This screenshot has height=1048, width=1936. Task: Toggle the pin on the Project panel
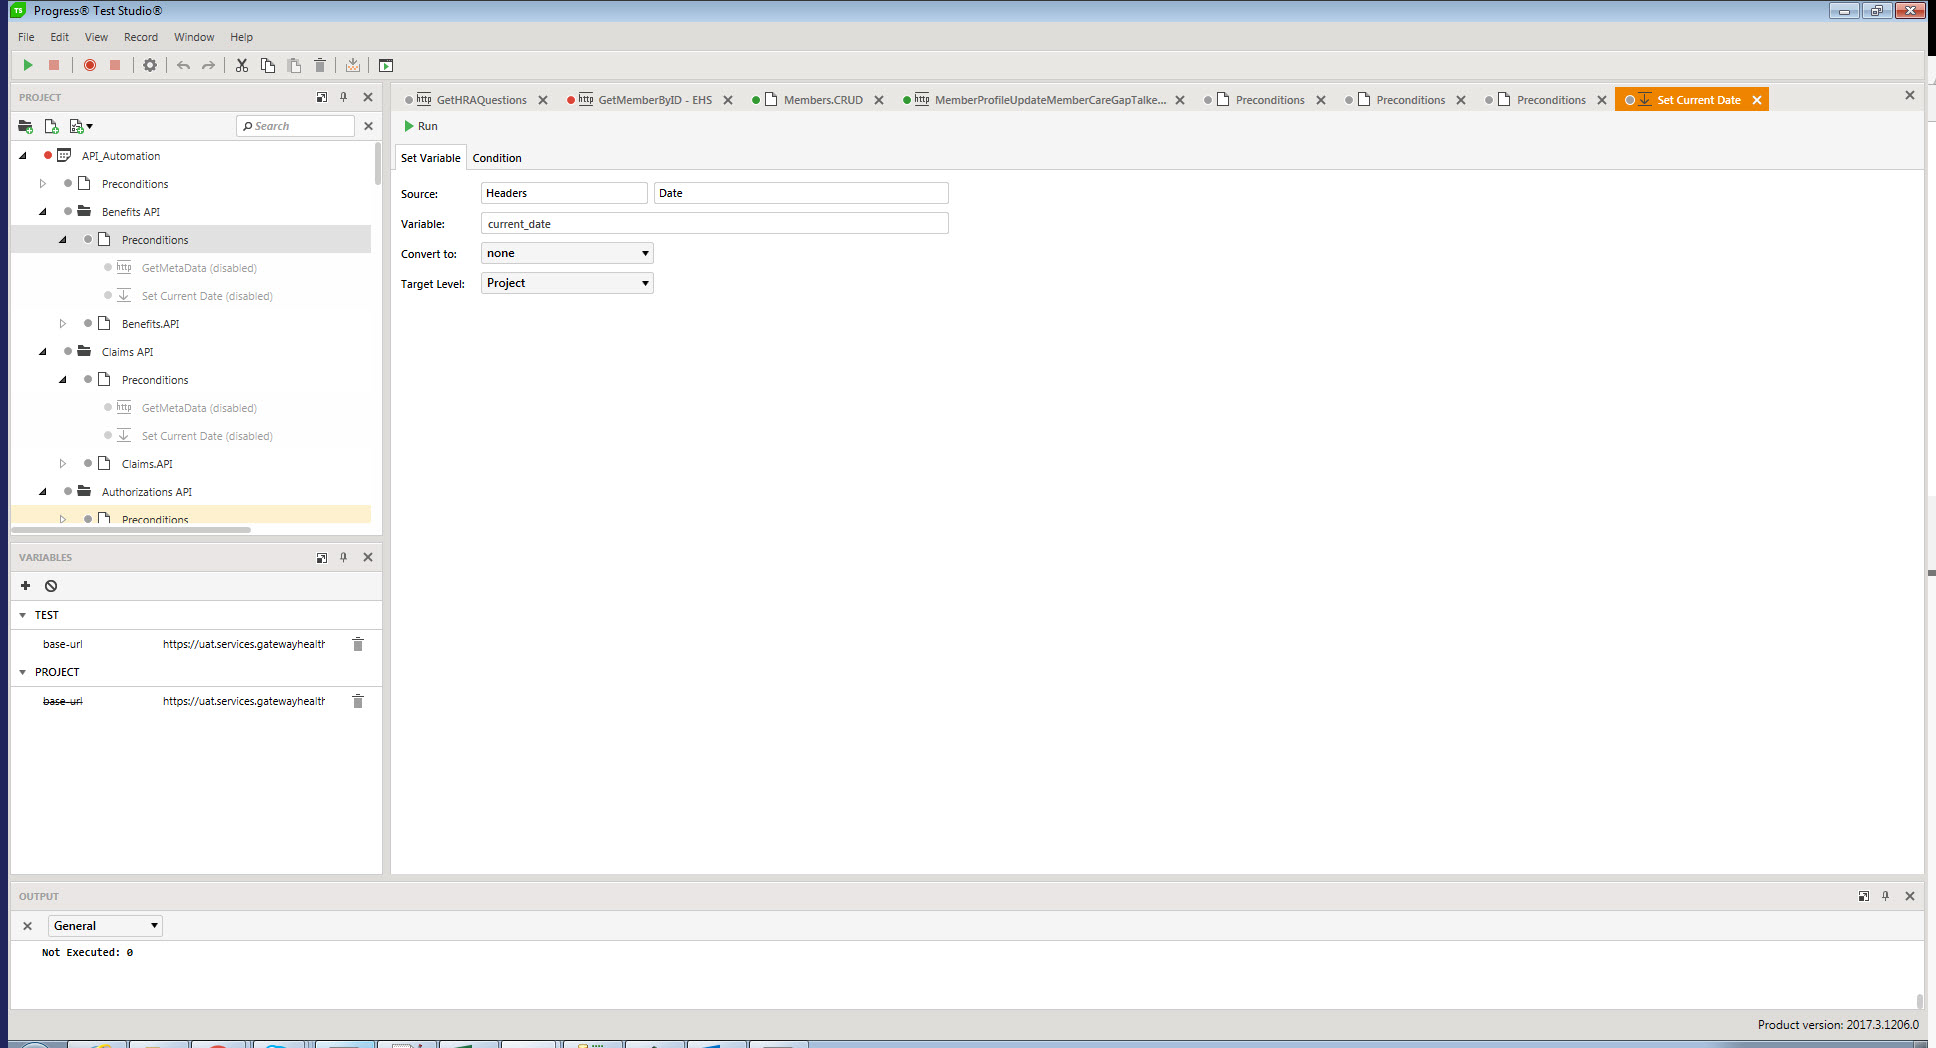click(x=344, y=97)
